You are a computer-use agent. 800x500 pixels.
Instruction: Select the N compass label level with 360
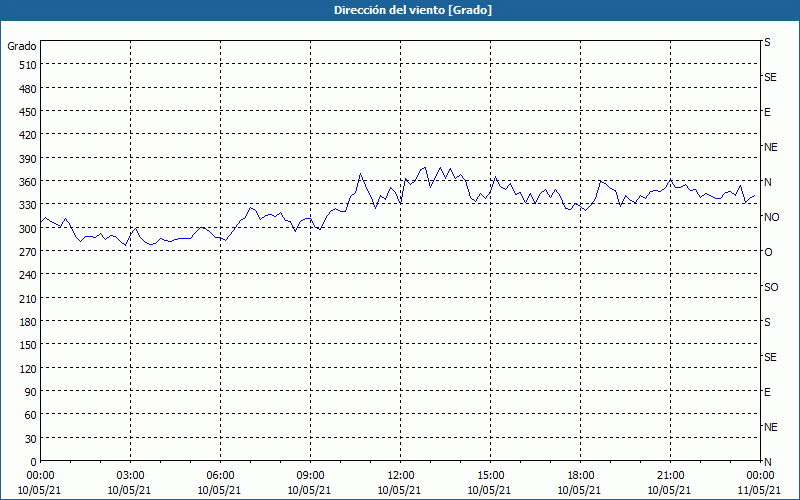[x=768, y=182]
